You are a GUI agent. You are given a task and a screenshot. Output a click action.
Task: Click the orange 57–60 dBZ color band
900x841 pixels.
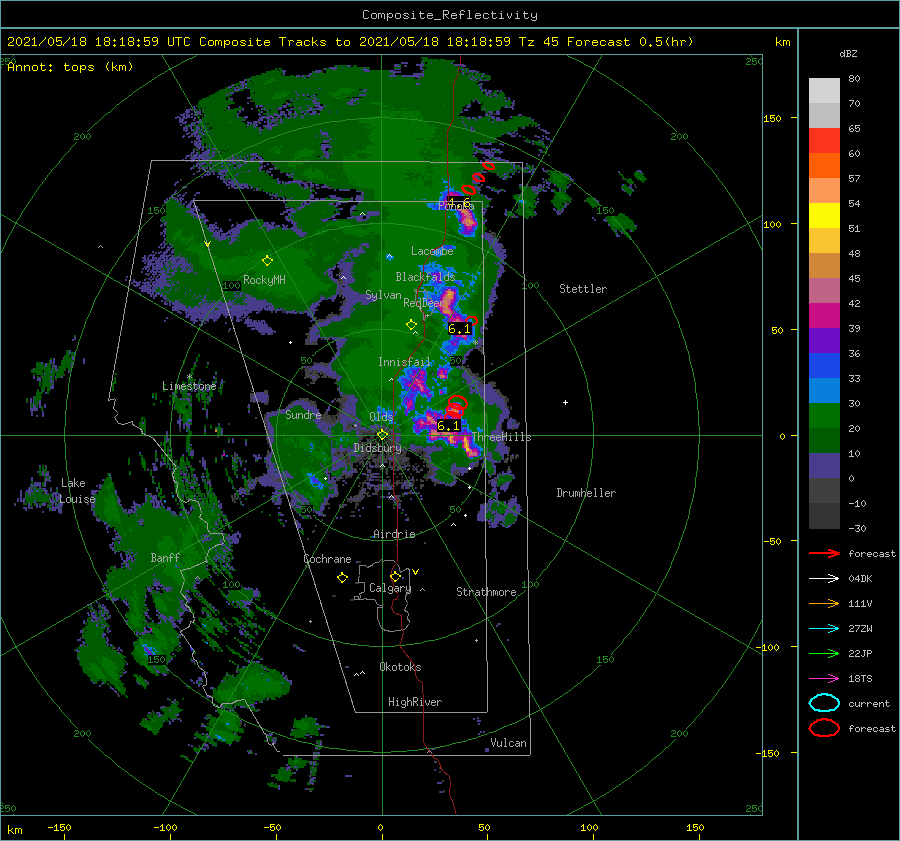[824, 165]
